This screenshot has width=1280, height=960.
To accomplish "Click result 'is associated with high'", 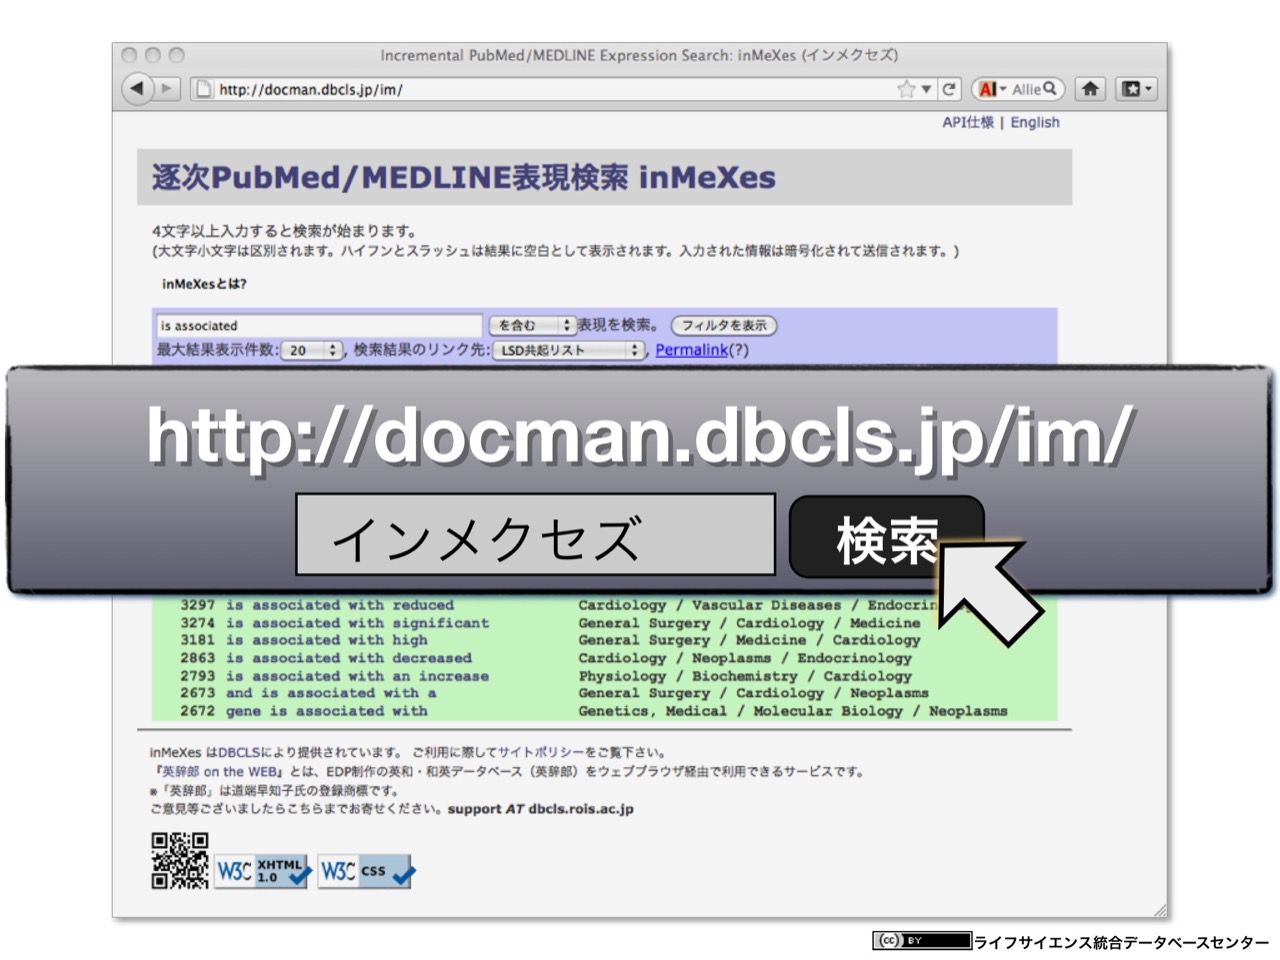I will [327, 640].
